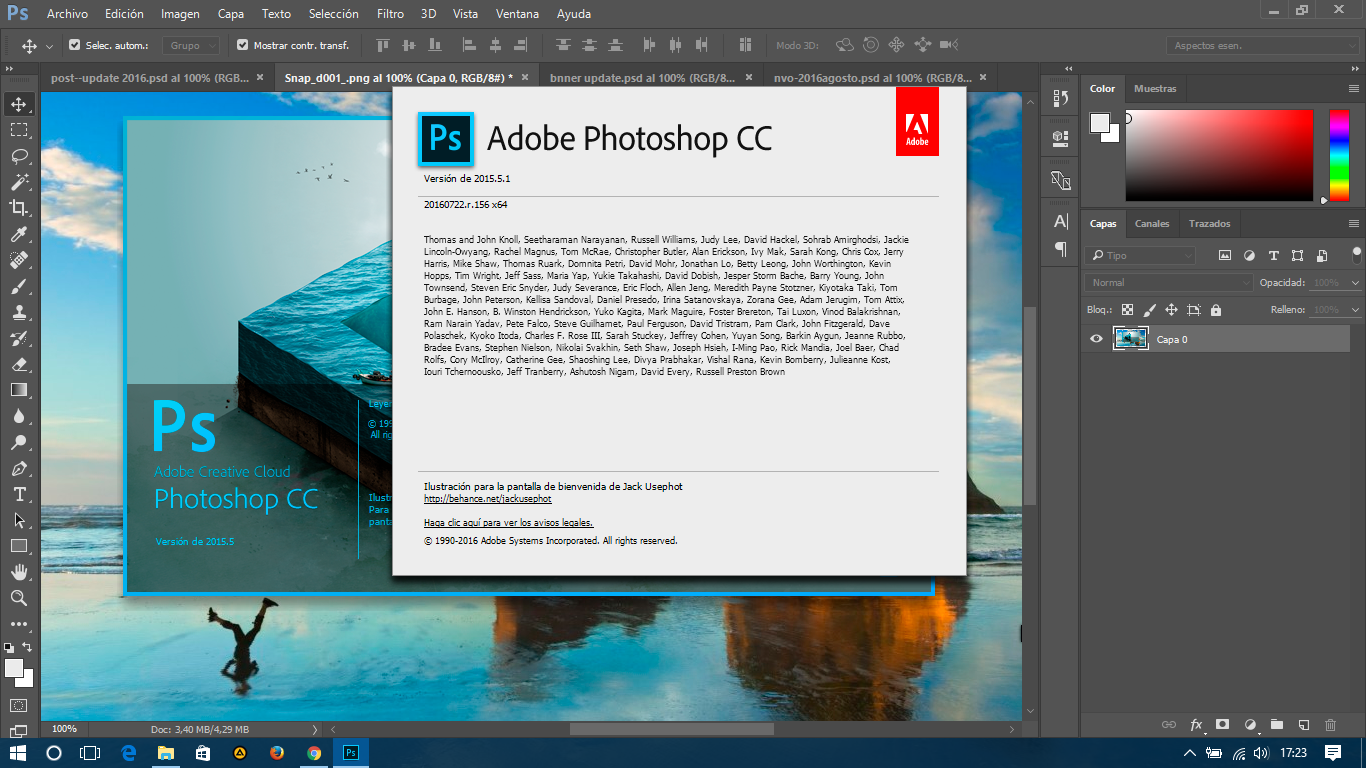Screen dimensions: 1366x768
Task: Switch to the Canales tab
Action: [x=1152, y=224]
